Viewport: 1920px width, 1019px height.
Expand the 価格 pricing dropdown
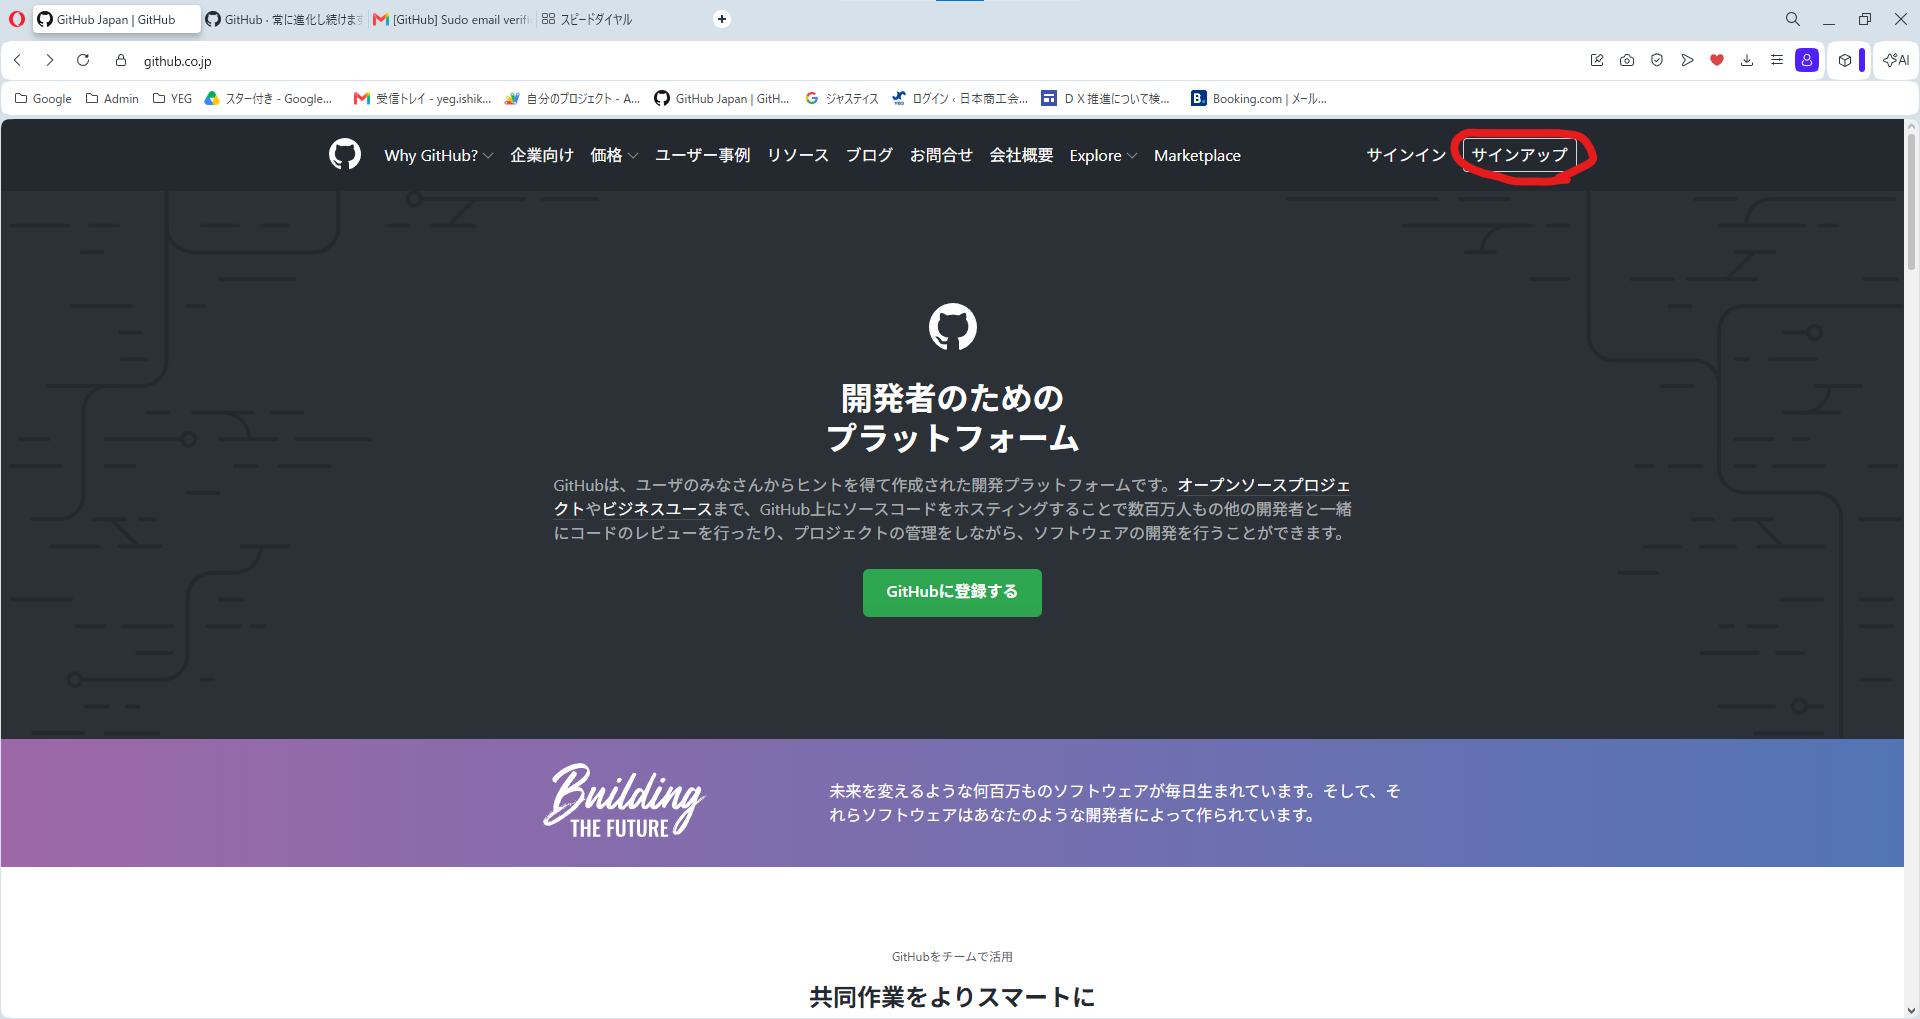tap(613, 155)
